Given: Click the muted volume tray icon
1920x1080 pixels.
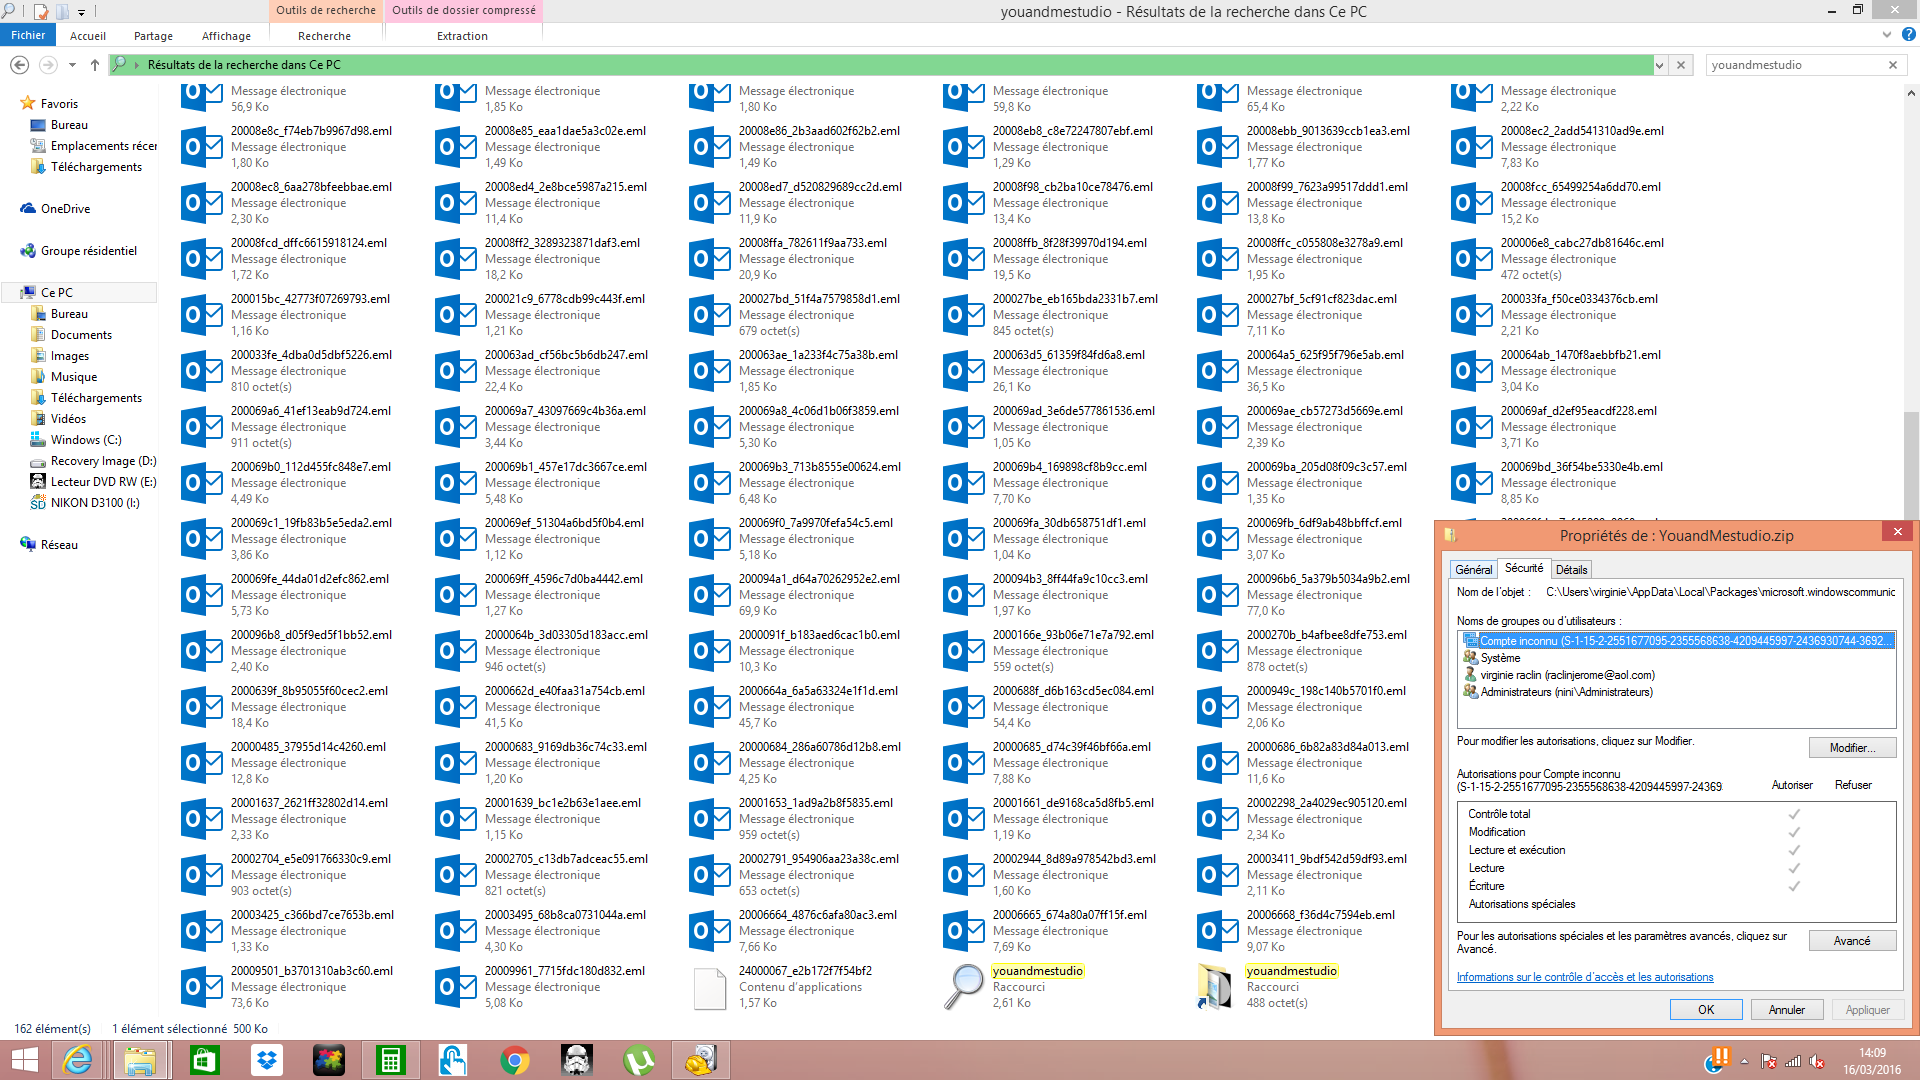Looking at the screenshot, I should tap(1817, 1061).
